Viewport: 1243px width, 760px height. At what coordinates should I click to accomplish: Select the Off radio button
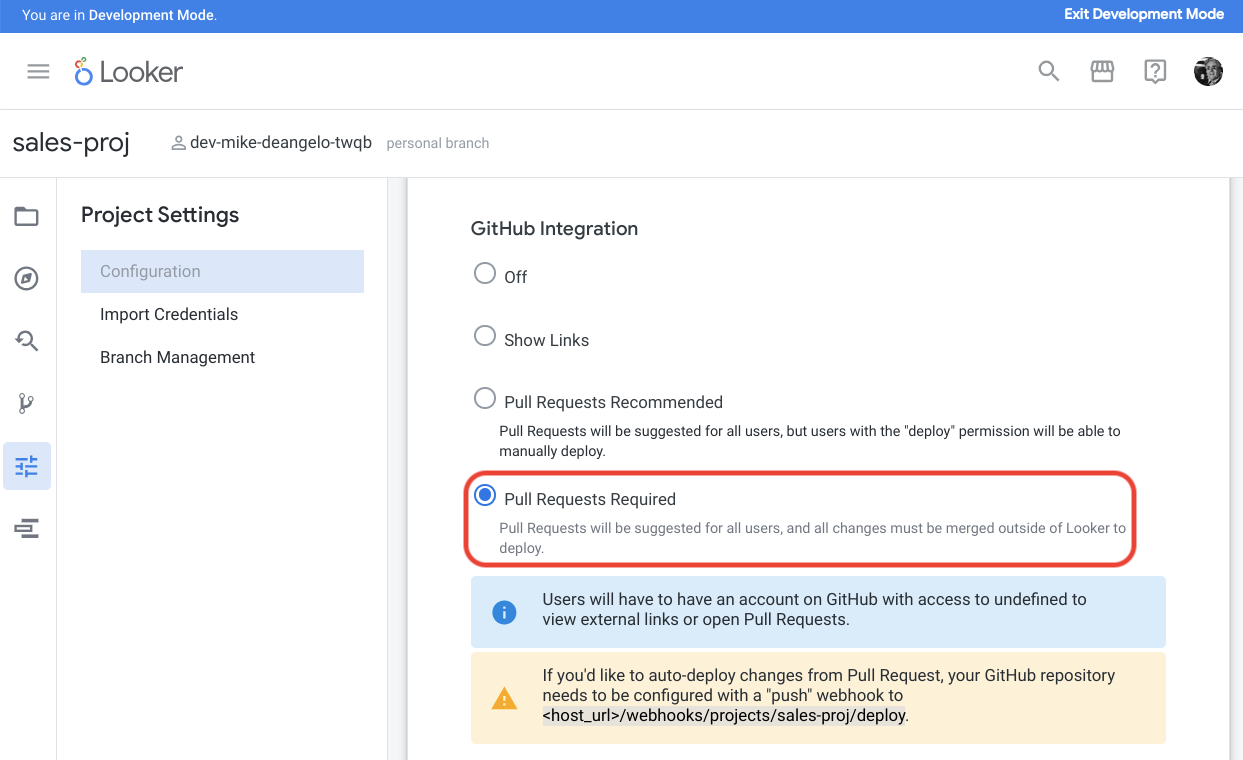[x=485, y=273]
